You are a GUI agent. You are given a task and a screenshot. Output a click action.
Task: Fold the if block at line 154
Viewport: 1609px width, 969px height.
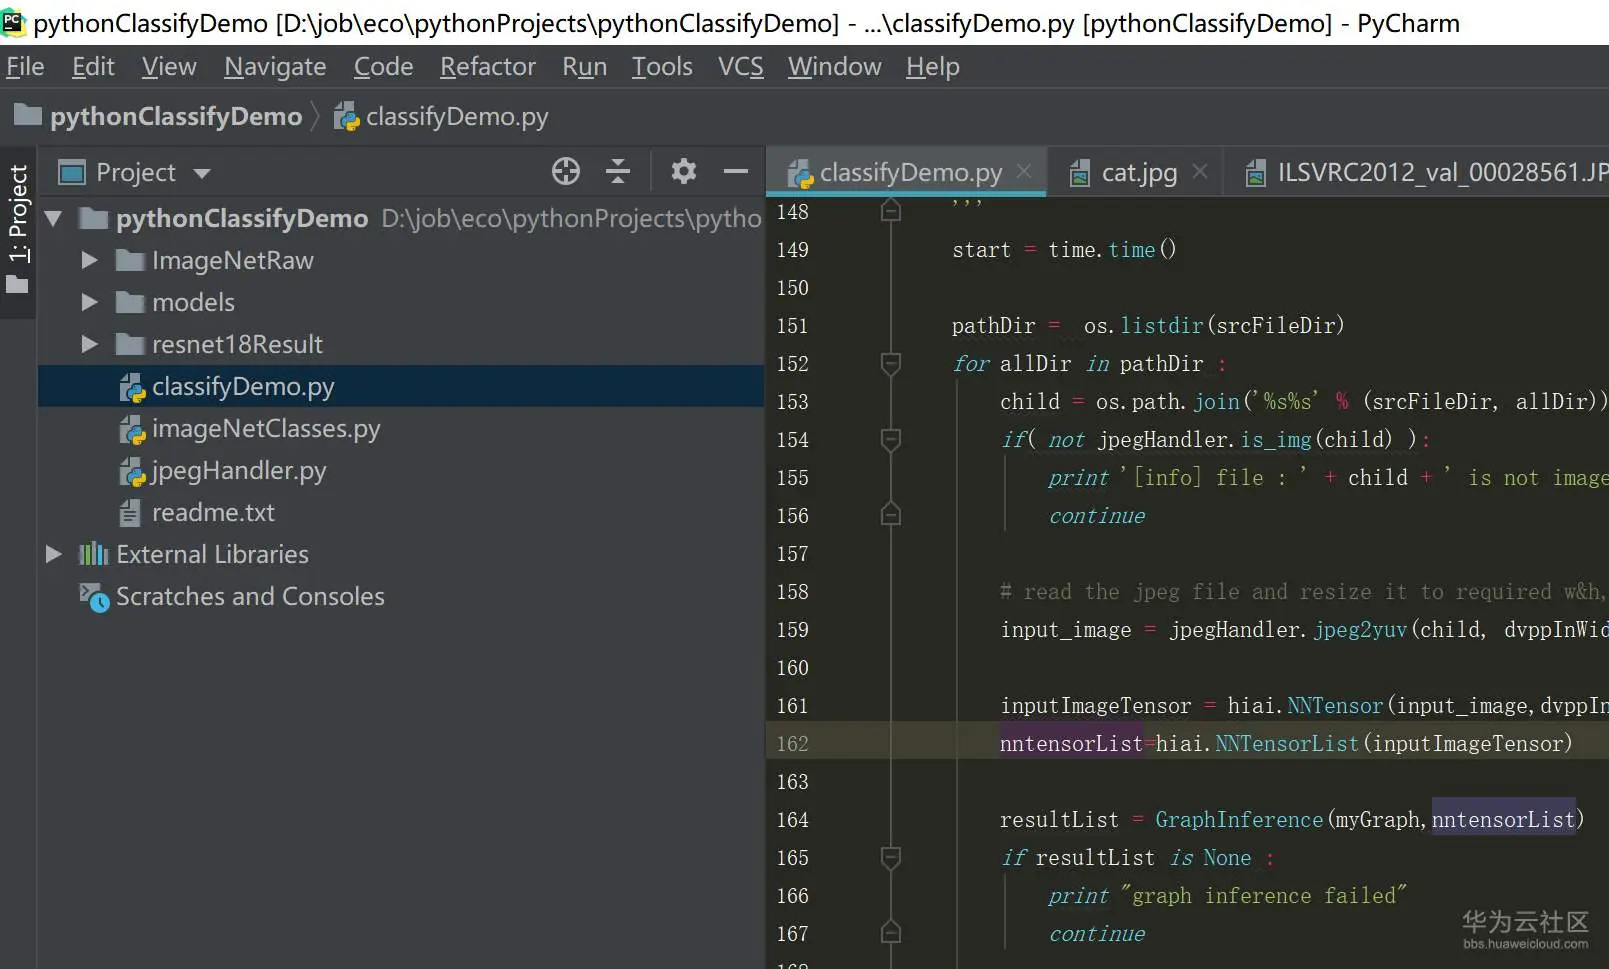[890, 439]
